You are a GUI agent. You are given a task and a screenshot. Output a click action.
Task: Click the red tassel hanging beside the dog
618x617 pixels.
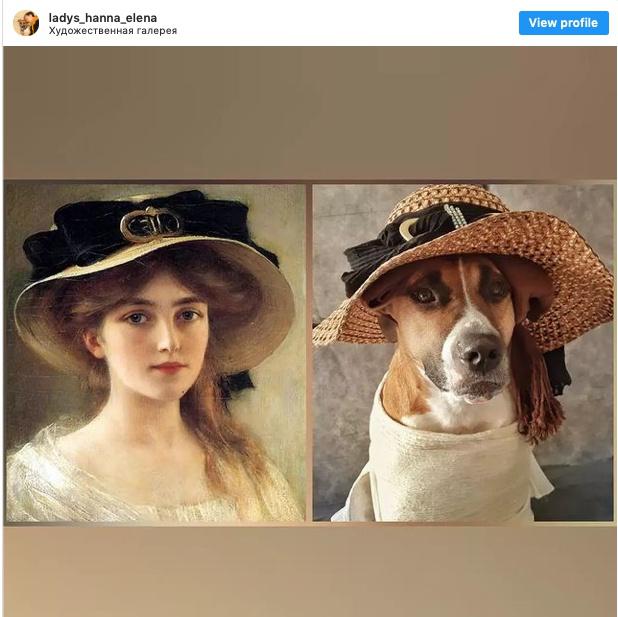tap(534, 388)
